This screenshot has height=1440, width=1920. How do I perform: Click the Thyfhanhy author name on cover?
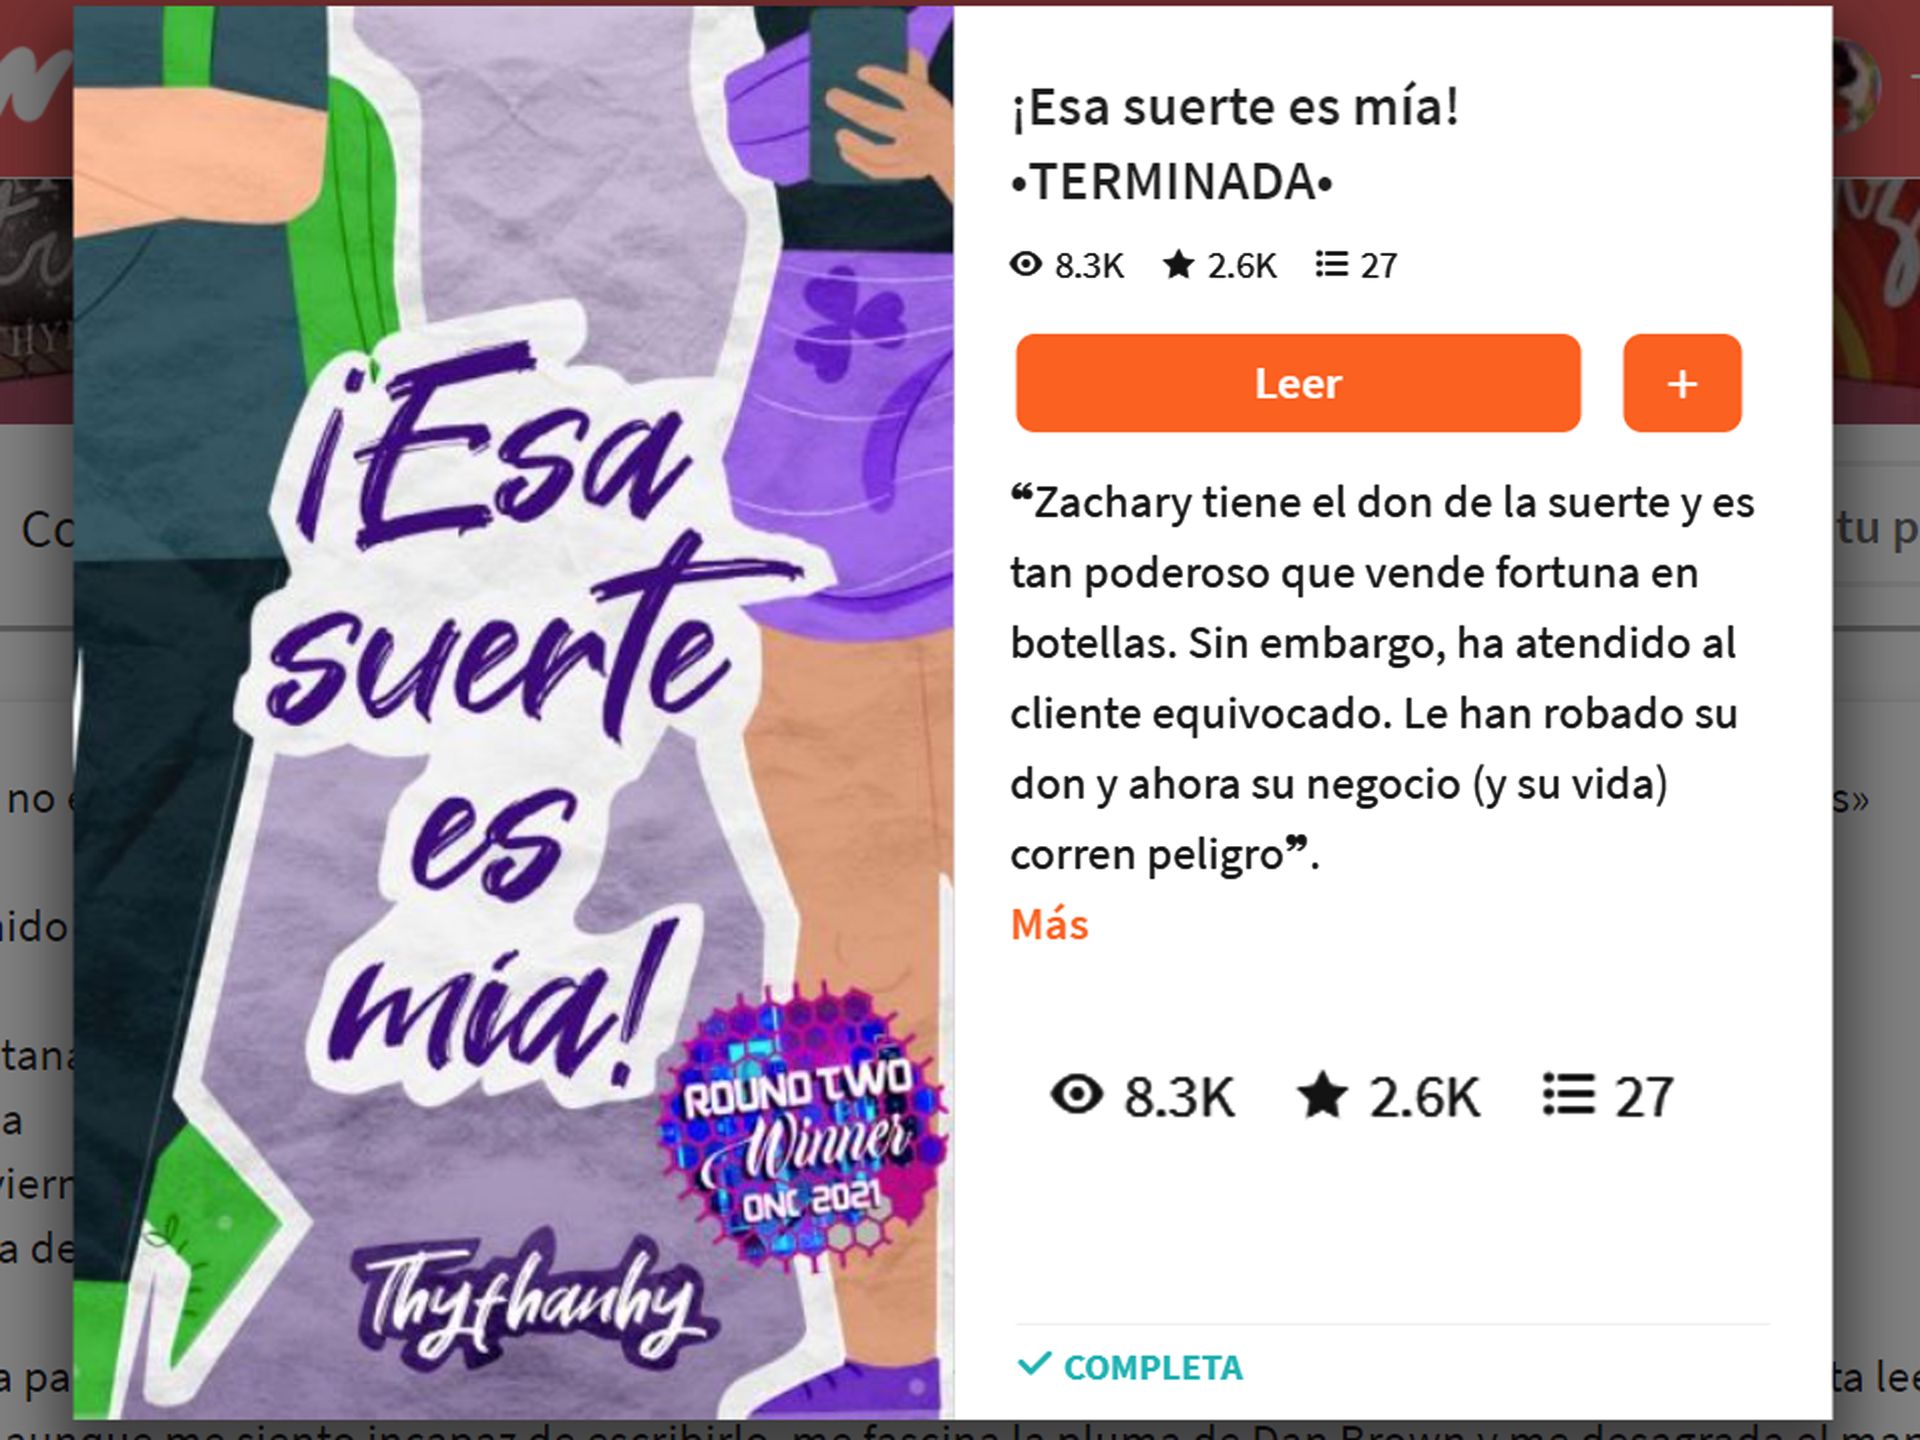pos(532,1302)
